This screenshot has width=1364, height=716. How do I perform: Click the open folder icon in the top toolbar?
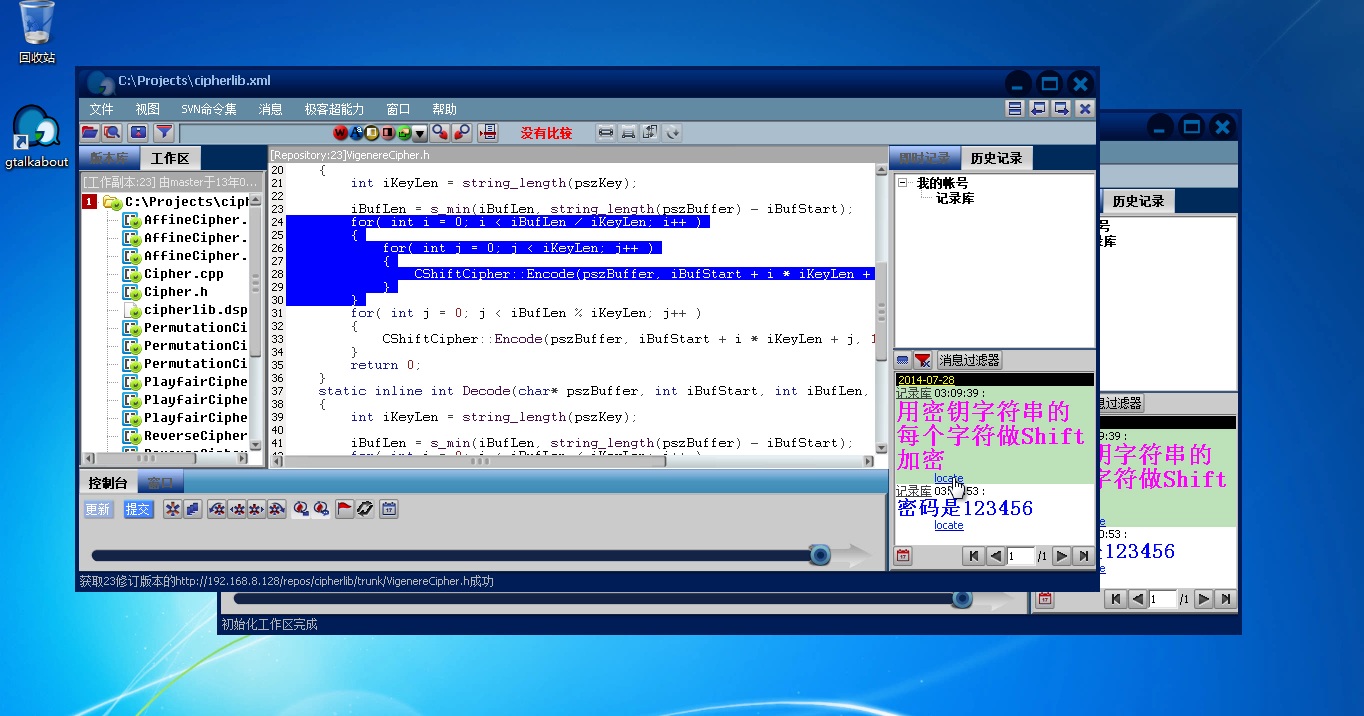tap(89, 133)
